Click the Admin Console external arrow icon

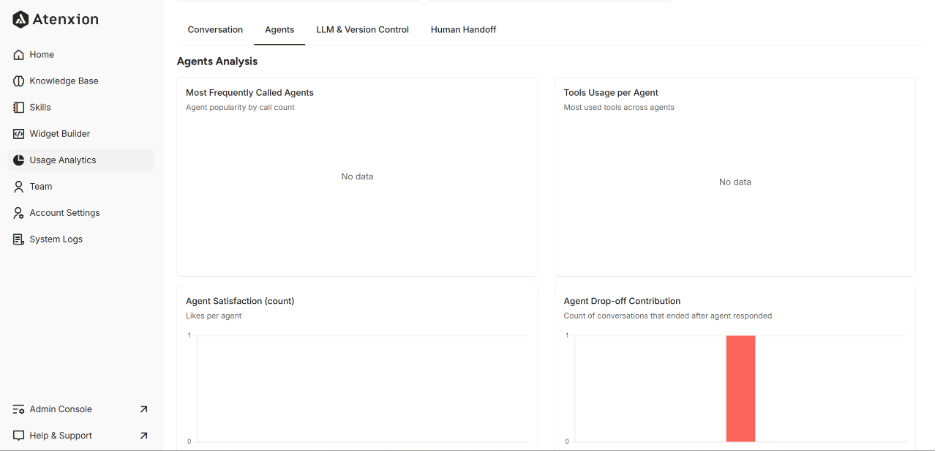pos(143,409)
